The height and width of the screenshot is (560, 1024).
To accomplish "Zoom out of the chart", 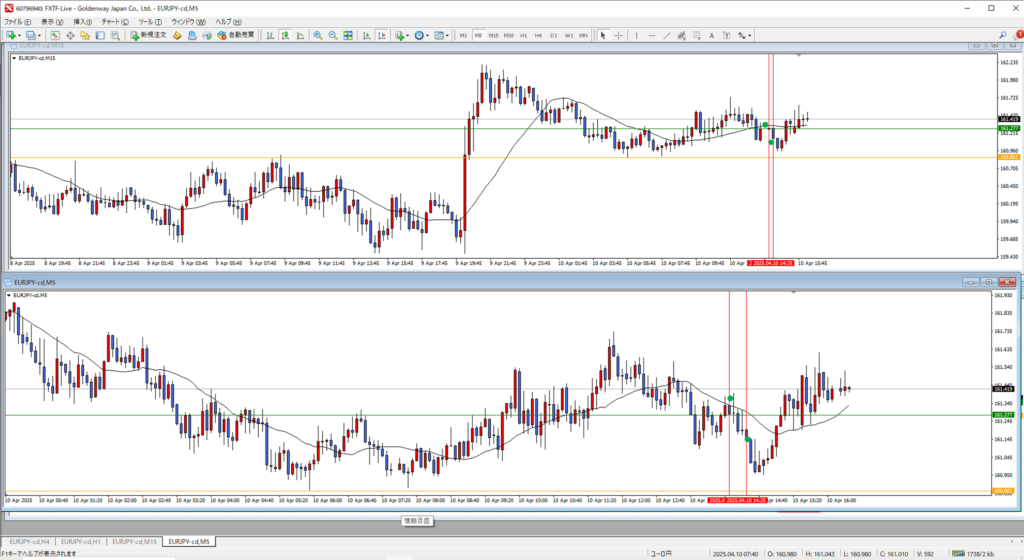I will point(332,35).
